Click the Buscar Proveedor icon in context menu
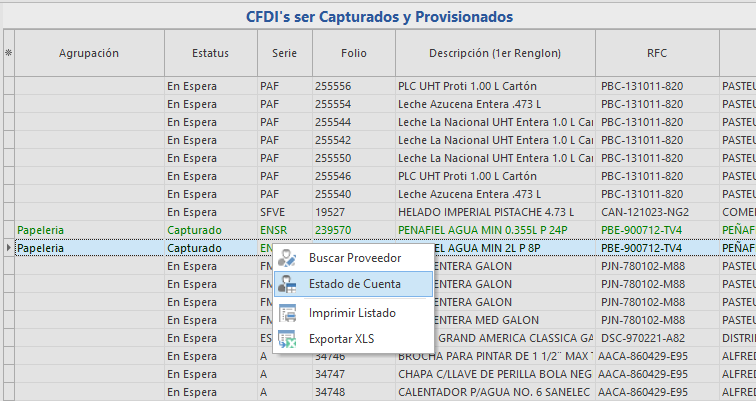The height and width of the screenshot is (401, 756). click(x=287, y=258)
